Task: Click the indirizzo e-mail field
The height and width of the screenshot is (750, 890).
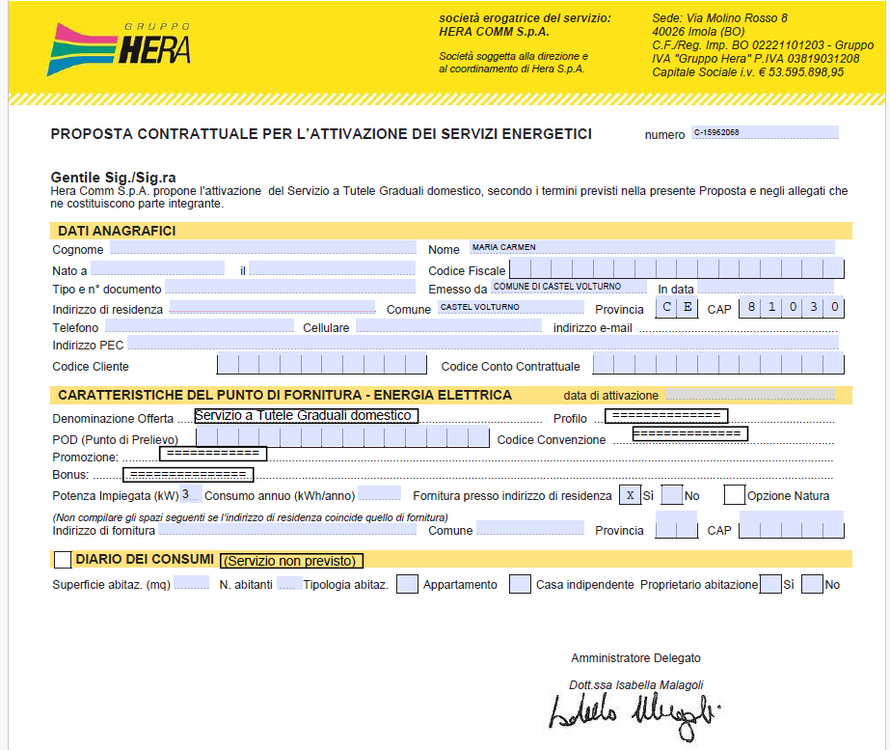Action: (x=738, y=326)
